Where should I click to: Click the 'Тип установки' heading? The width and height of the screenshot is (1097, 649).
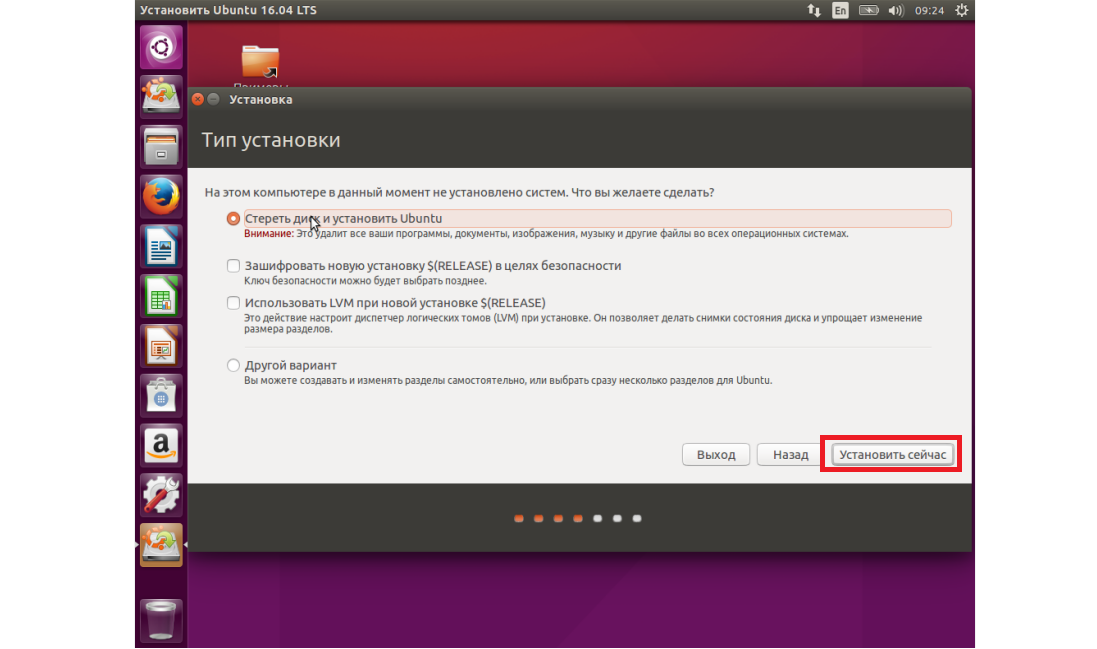271,140
